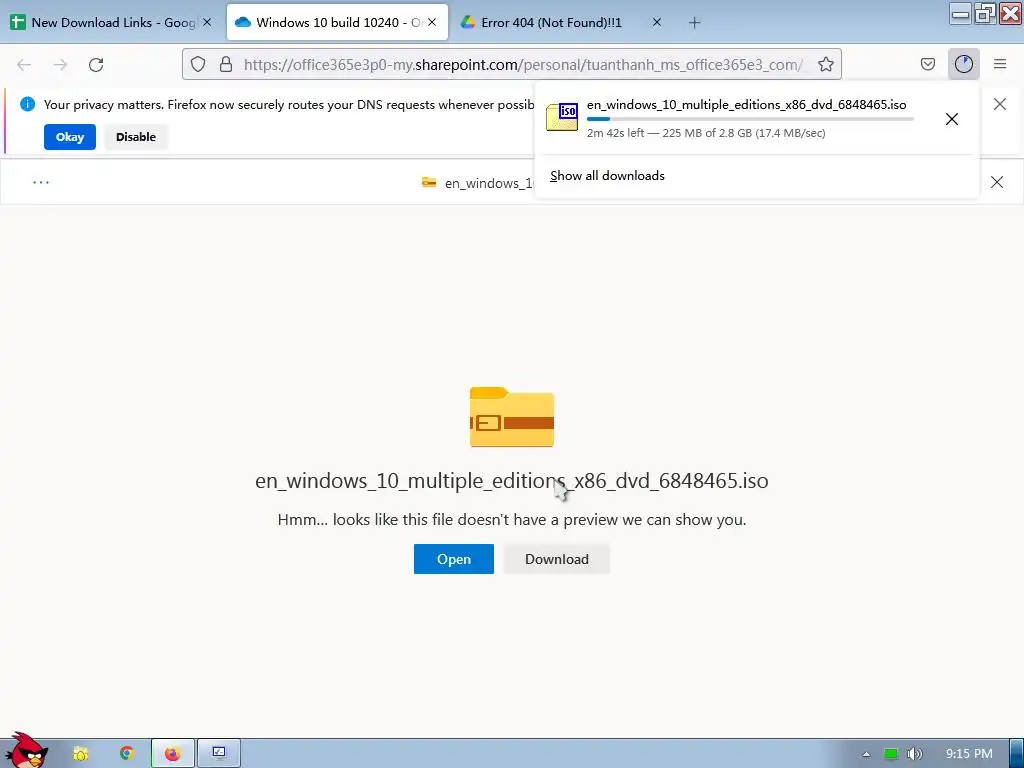1024x768 pixels.
Task: Click Disable on DNS privacy notice
Action: pyautogui.click(x=136, y=137)
